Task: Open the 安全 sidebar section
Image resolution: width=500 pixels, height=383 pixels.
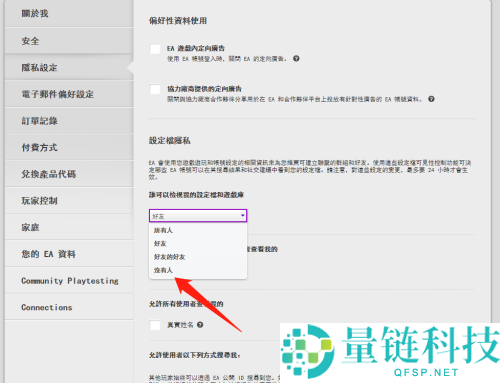Action: tap(69, 41)
